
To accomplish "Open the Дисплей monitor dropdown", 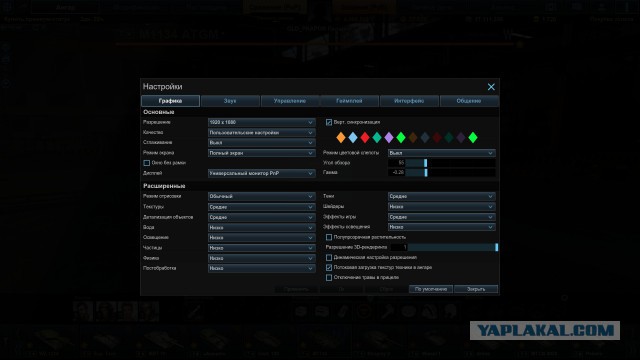I will (262, 173).
